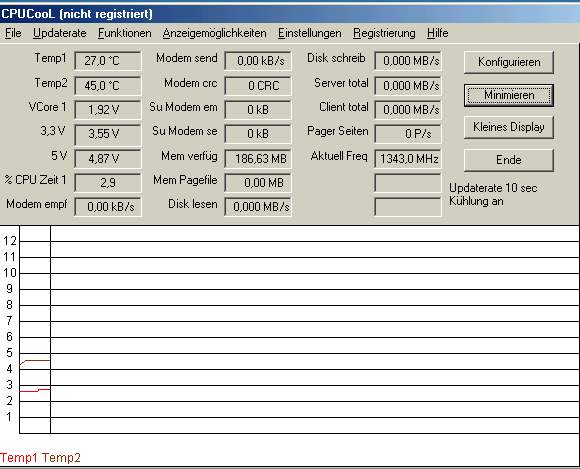Click the Pager Seiten value 0 P/s
The image size is (580, 469).
[408, 134]
